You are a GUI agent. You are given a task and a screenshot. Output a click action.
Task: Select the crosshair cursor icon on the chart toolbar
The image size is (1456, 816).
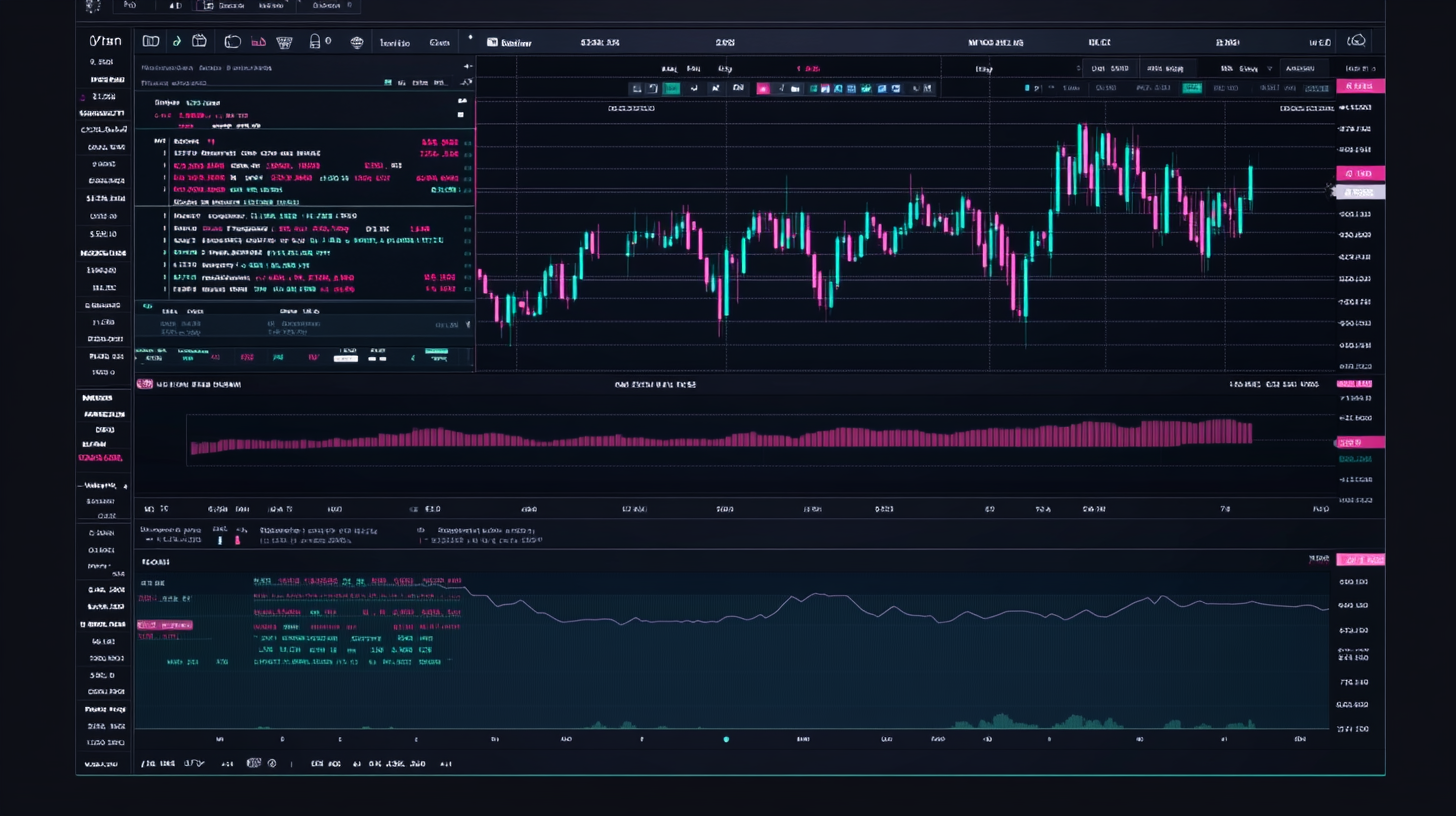pos(714,88)
